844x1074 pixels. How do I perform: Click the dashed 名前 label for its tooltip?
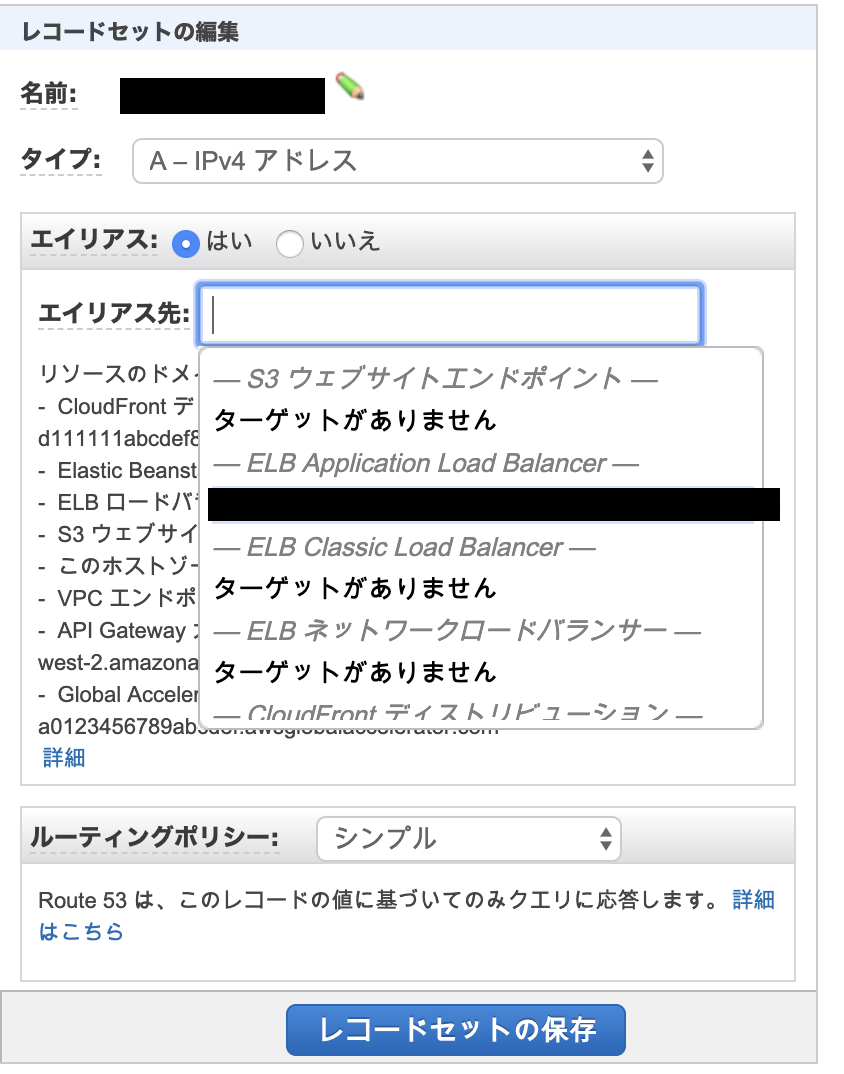coord(47,92)
